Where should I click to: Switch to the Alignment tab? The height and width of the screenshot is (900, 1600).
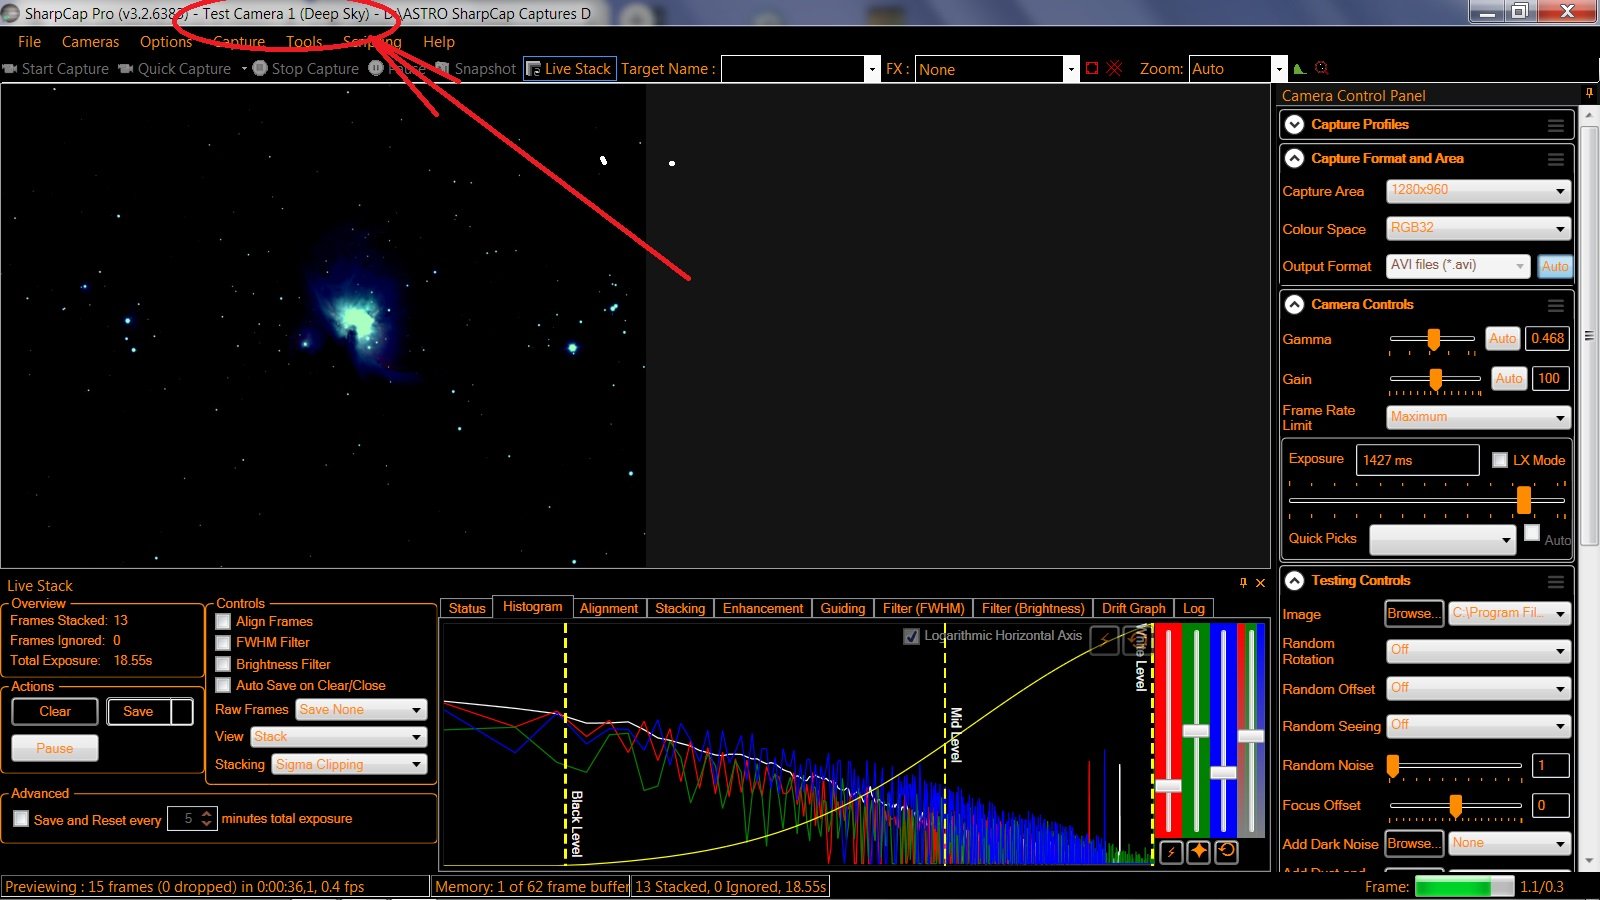(x=608, y=608)
